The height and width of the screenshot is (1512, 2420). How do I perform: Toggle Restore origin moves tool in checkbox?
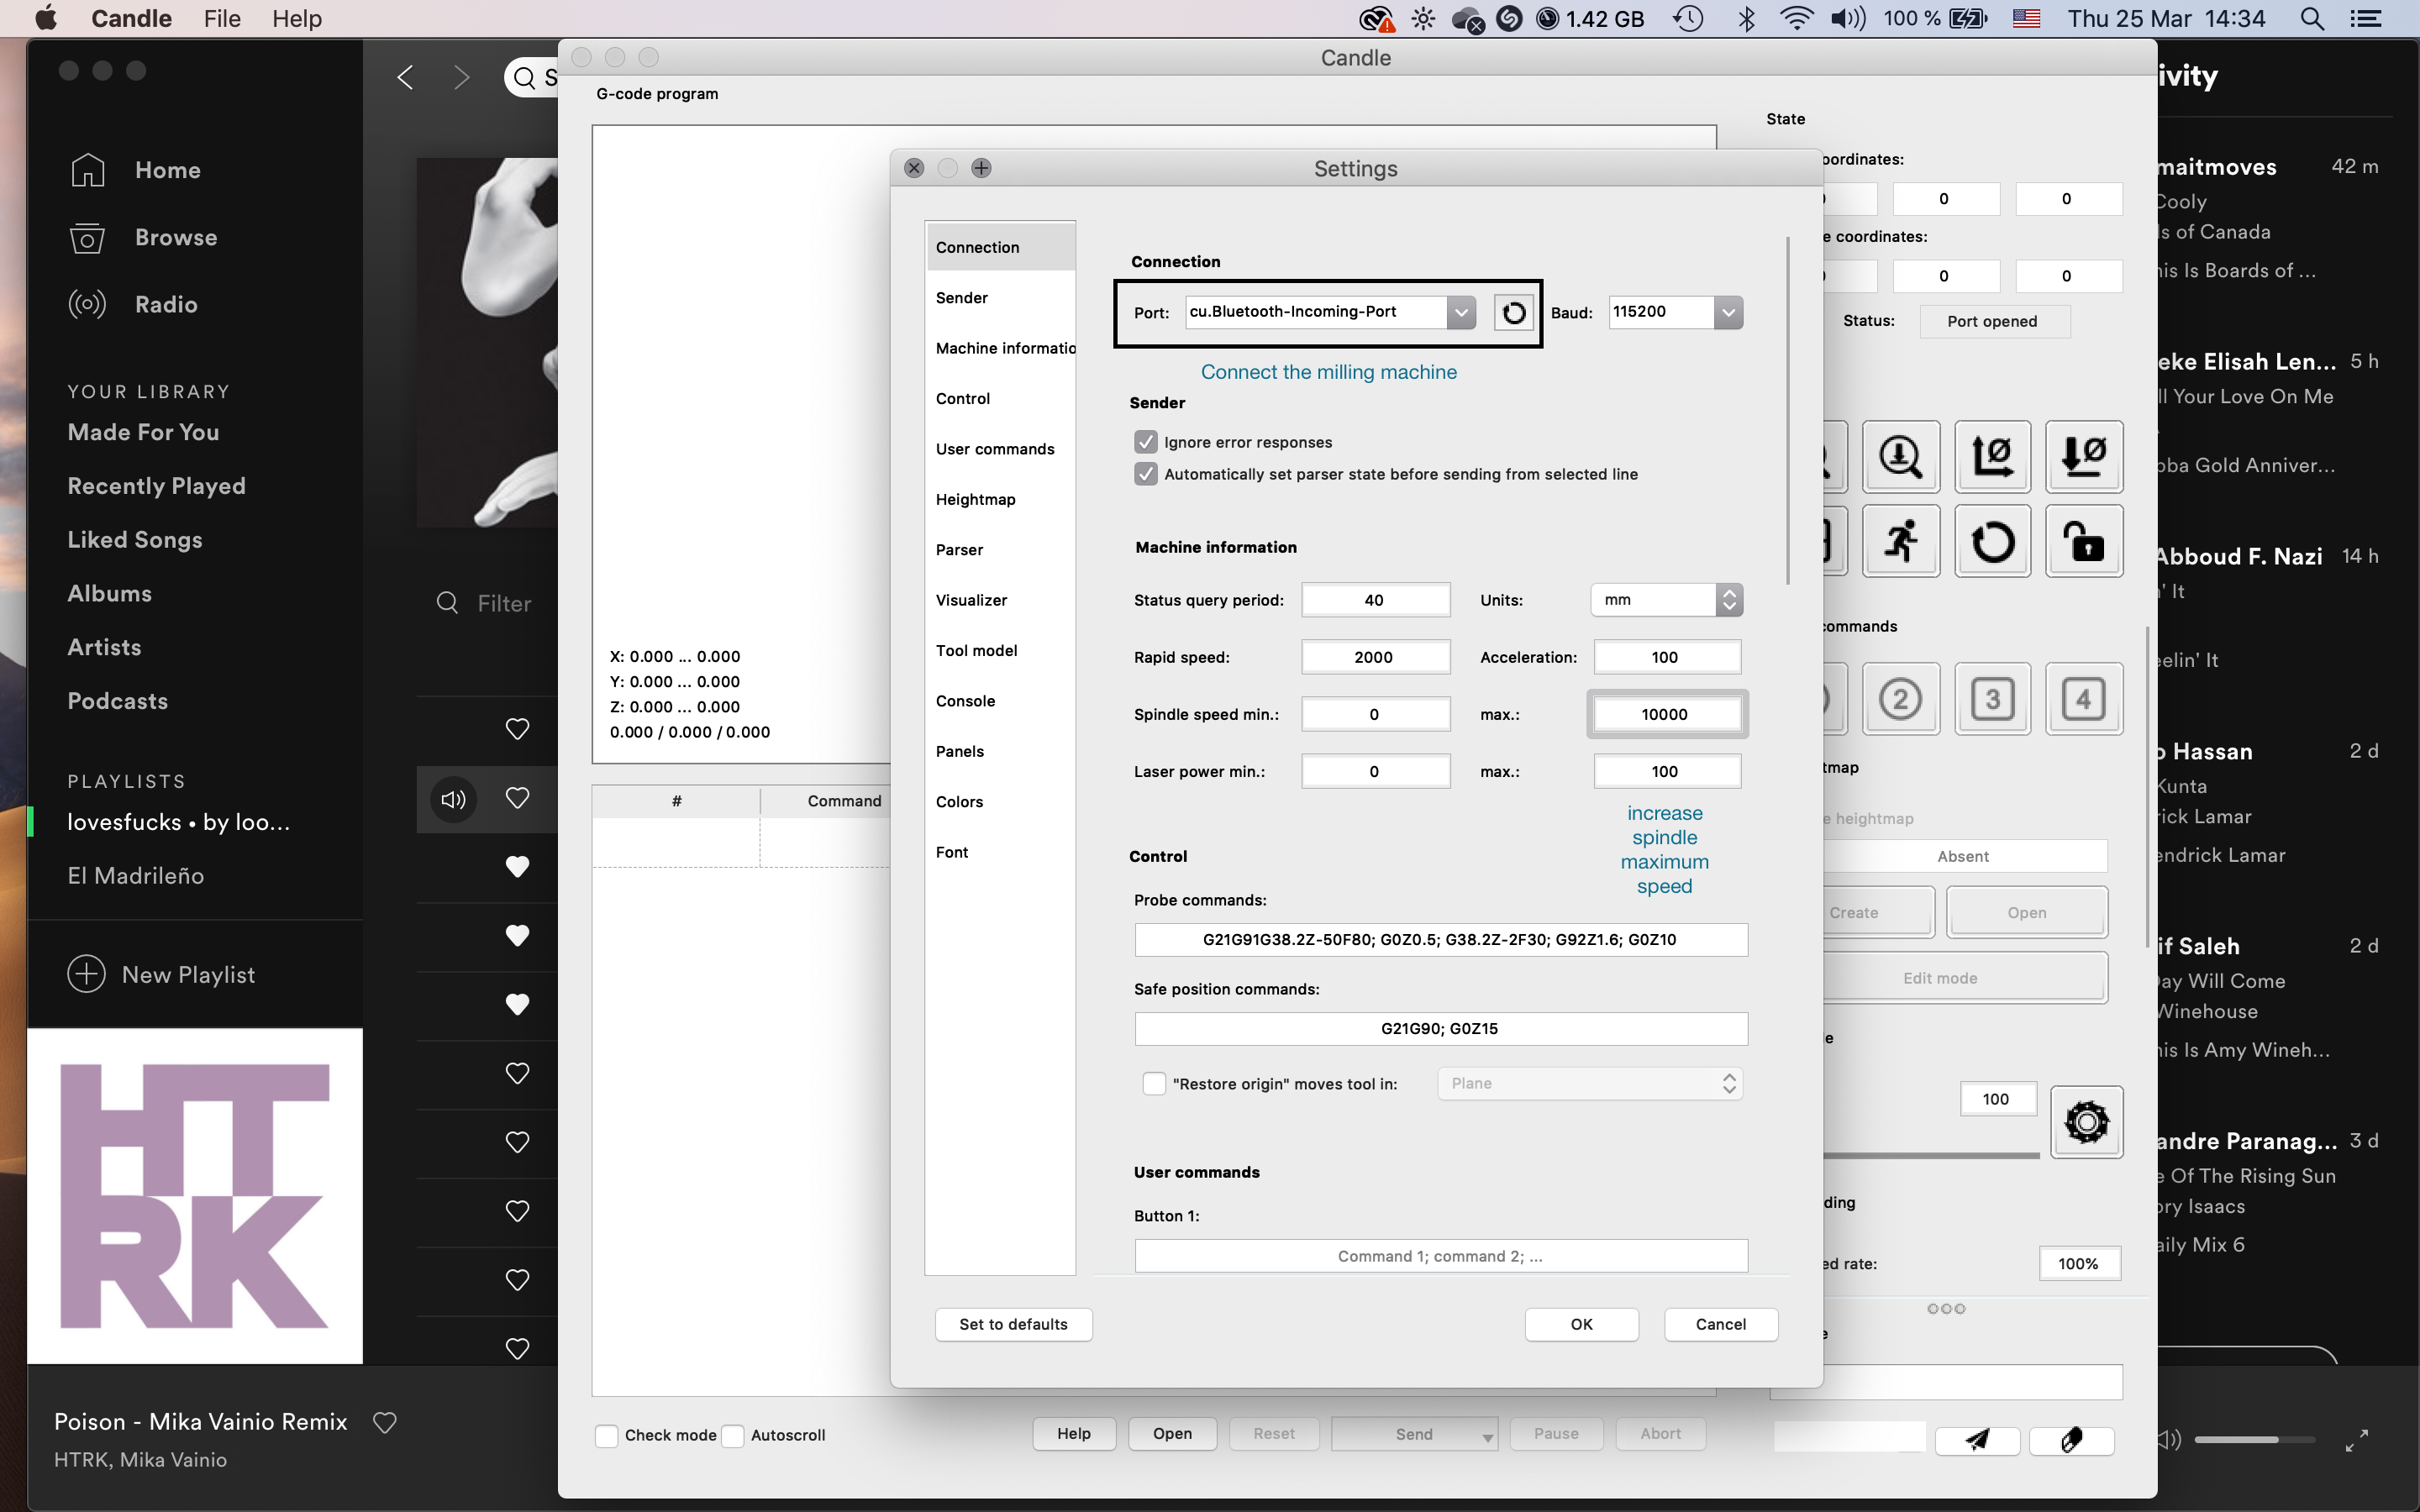[1148, 1082]
